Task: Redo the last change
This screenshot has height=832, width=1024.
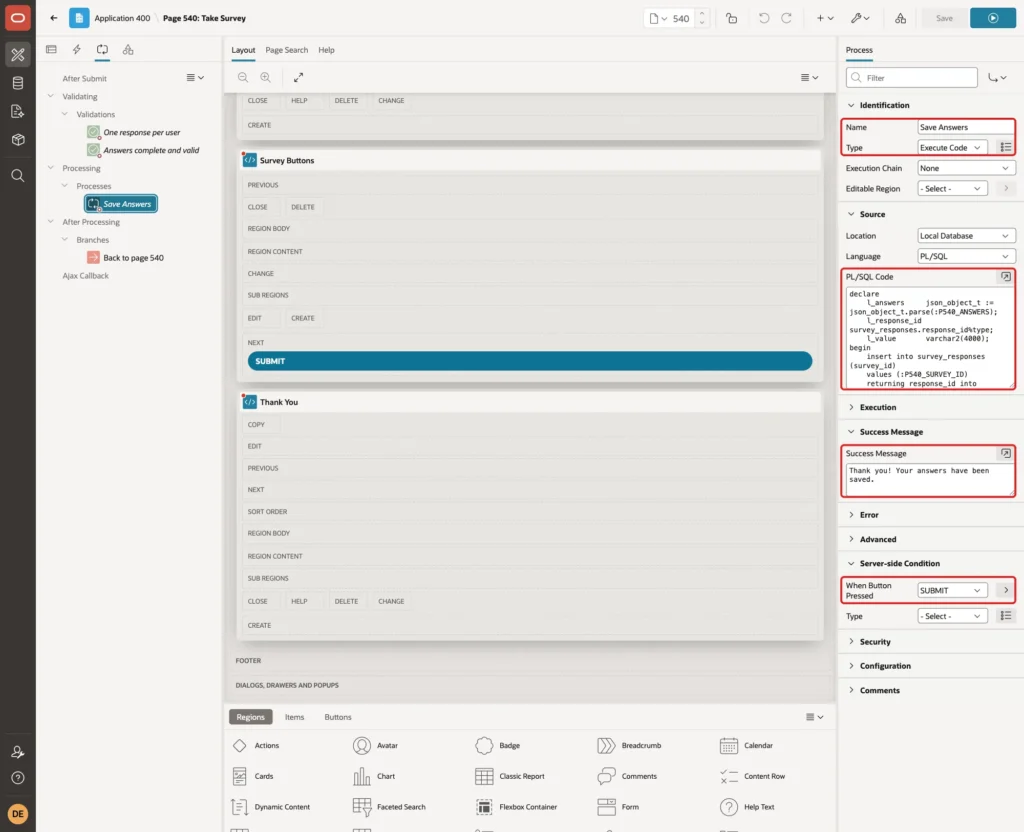Action: click(786, 18)
